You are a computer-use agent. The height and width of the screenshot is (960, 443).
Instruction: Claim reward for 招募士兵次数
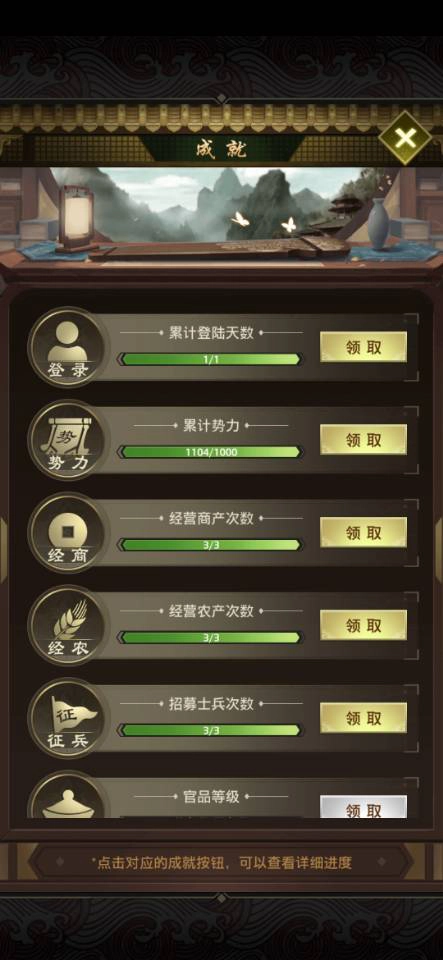[363, 718]
